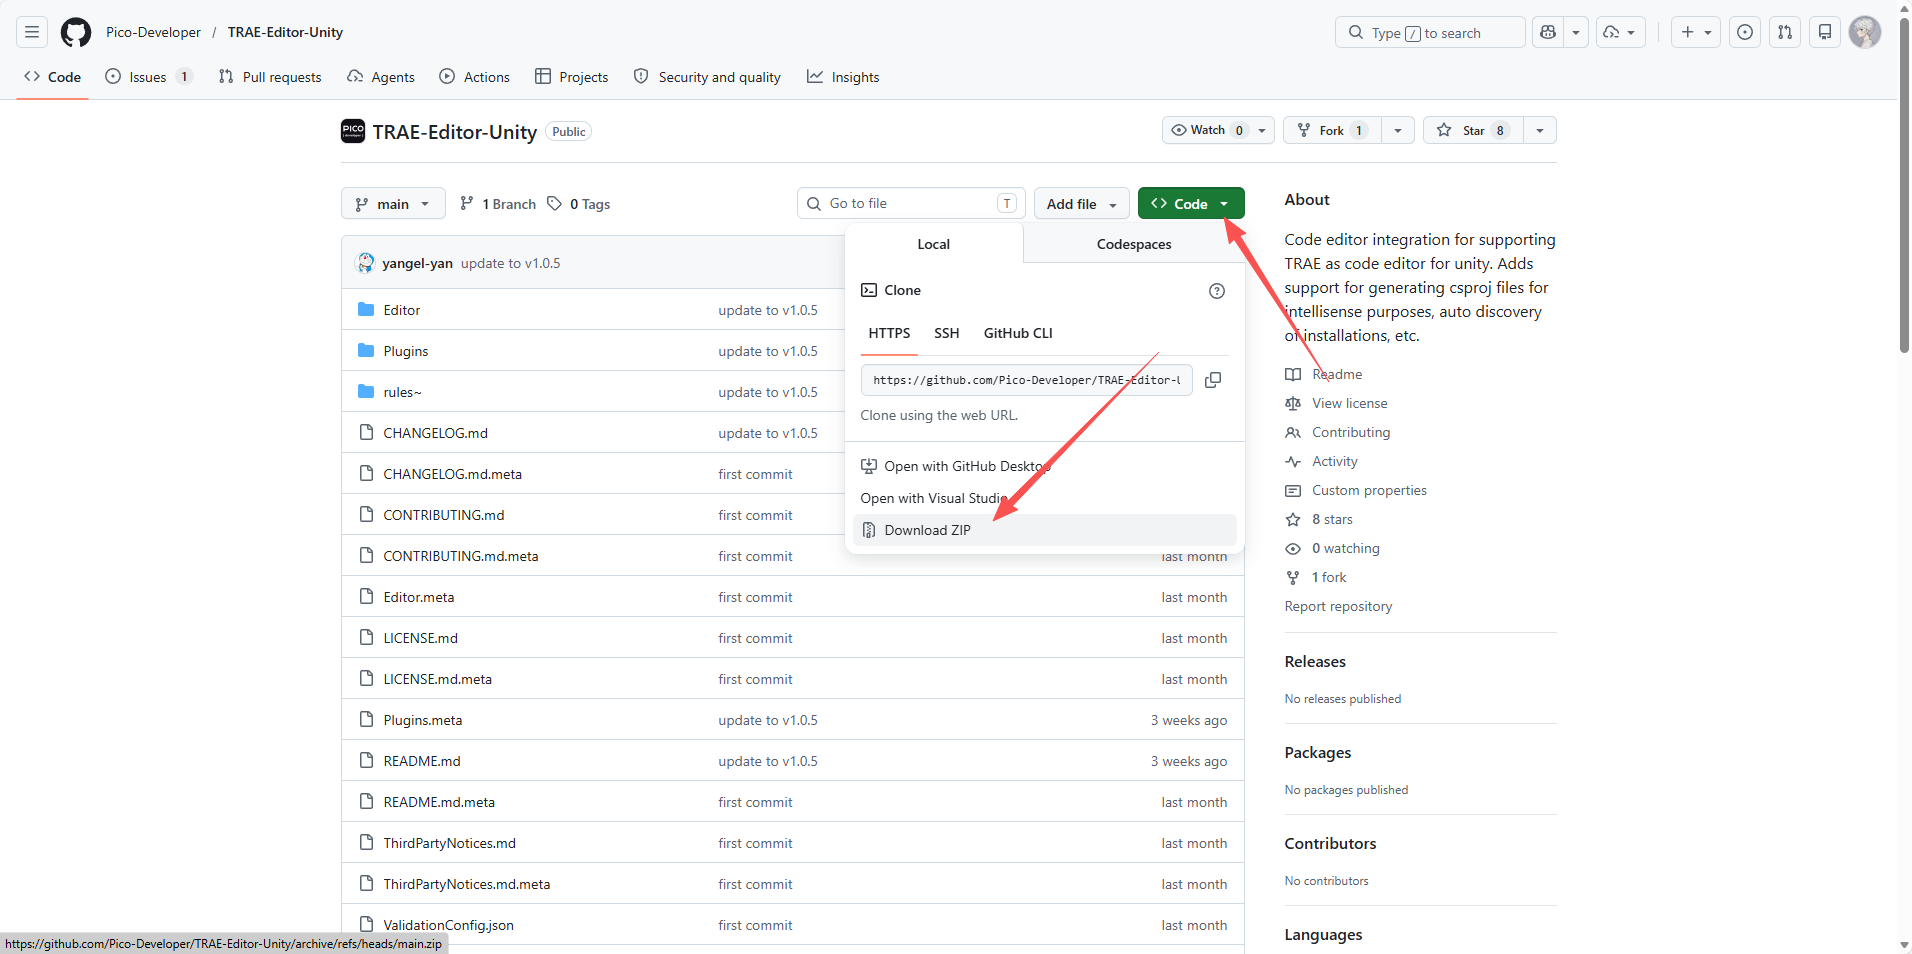This screenshot has height=954, width=1912.
Task: Expand the Copilot dropdown arrow in header
Action: click(x=1576, y=32)
